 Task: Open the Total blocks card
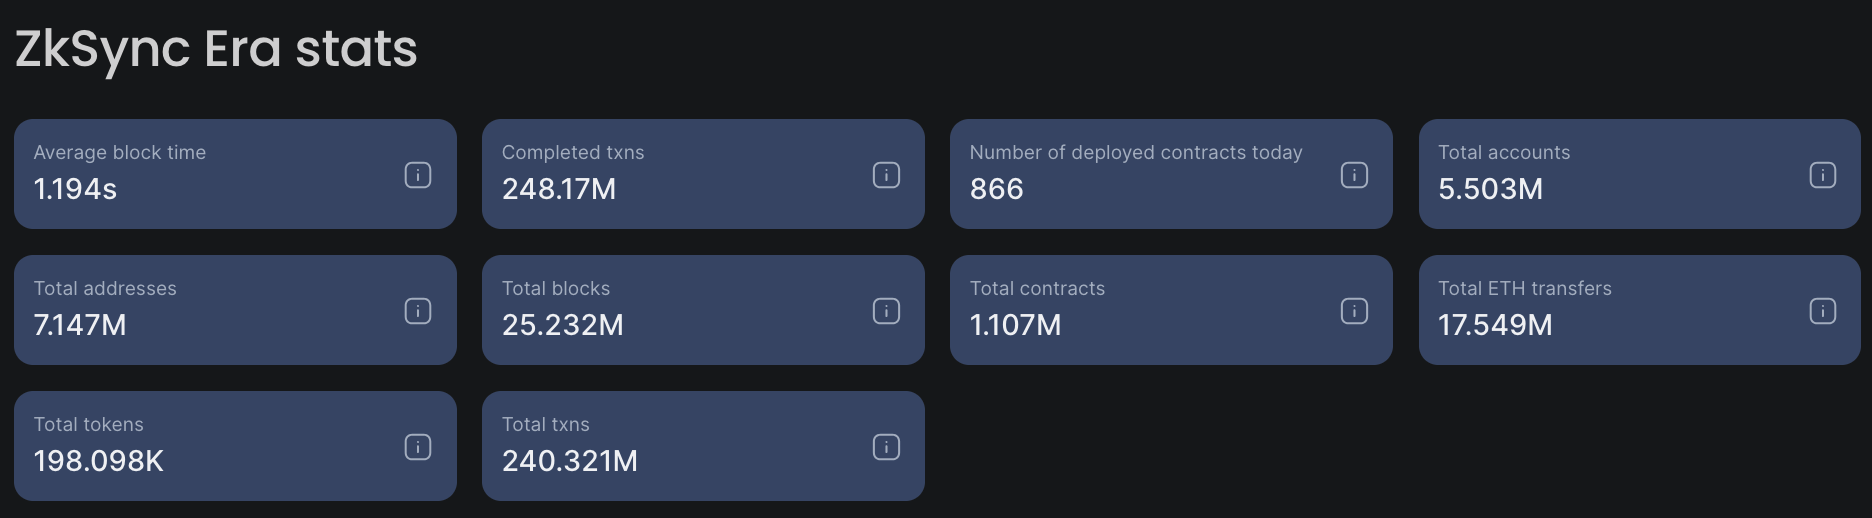click(x=703, y=310)
